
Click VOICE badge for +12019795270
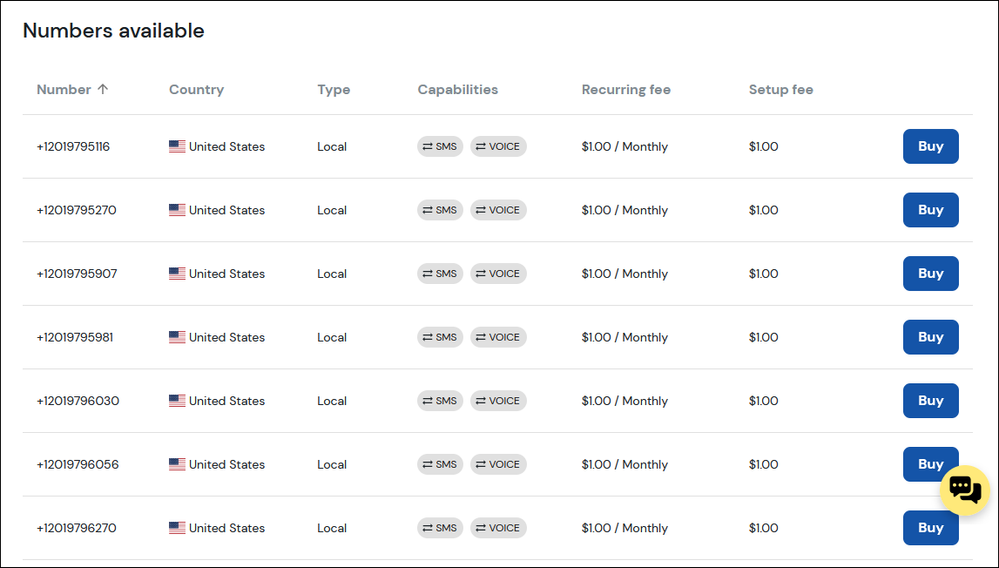498,210
